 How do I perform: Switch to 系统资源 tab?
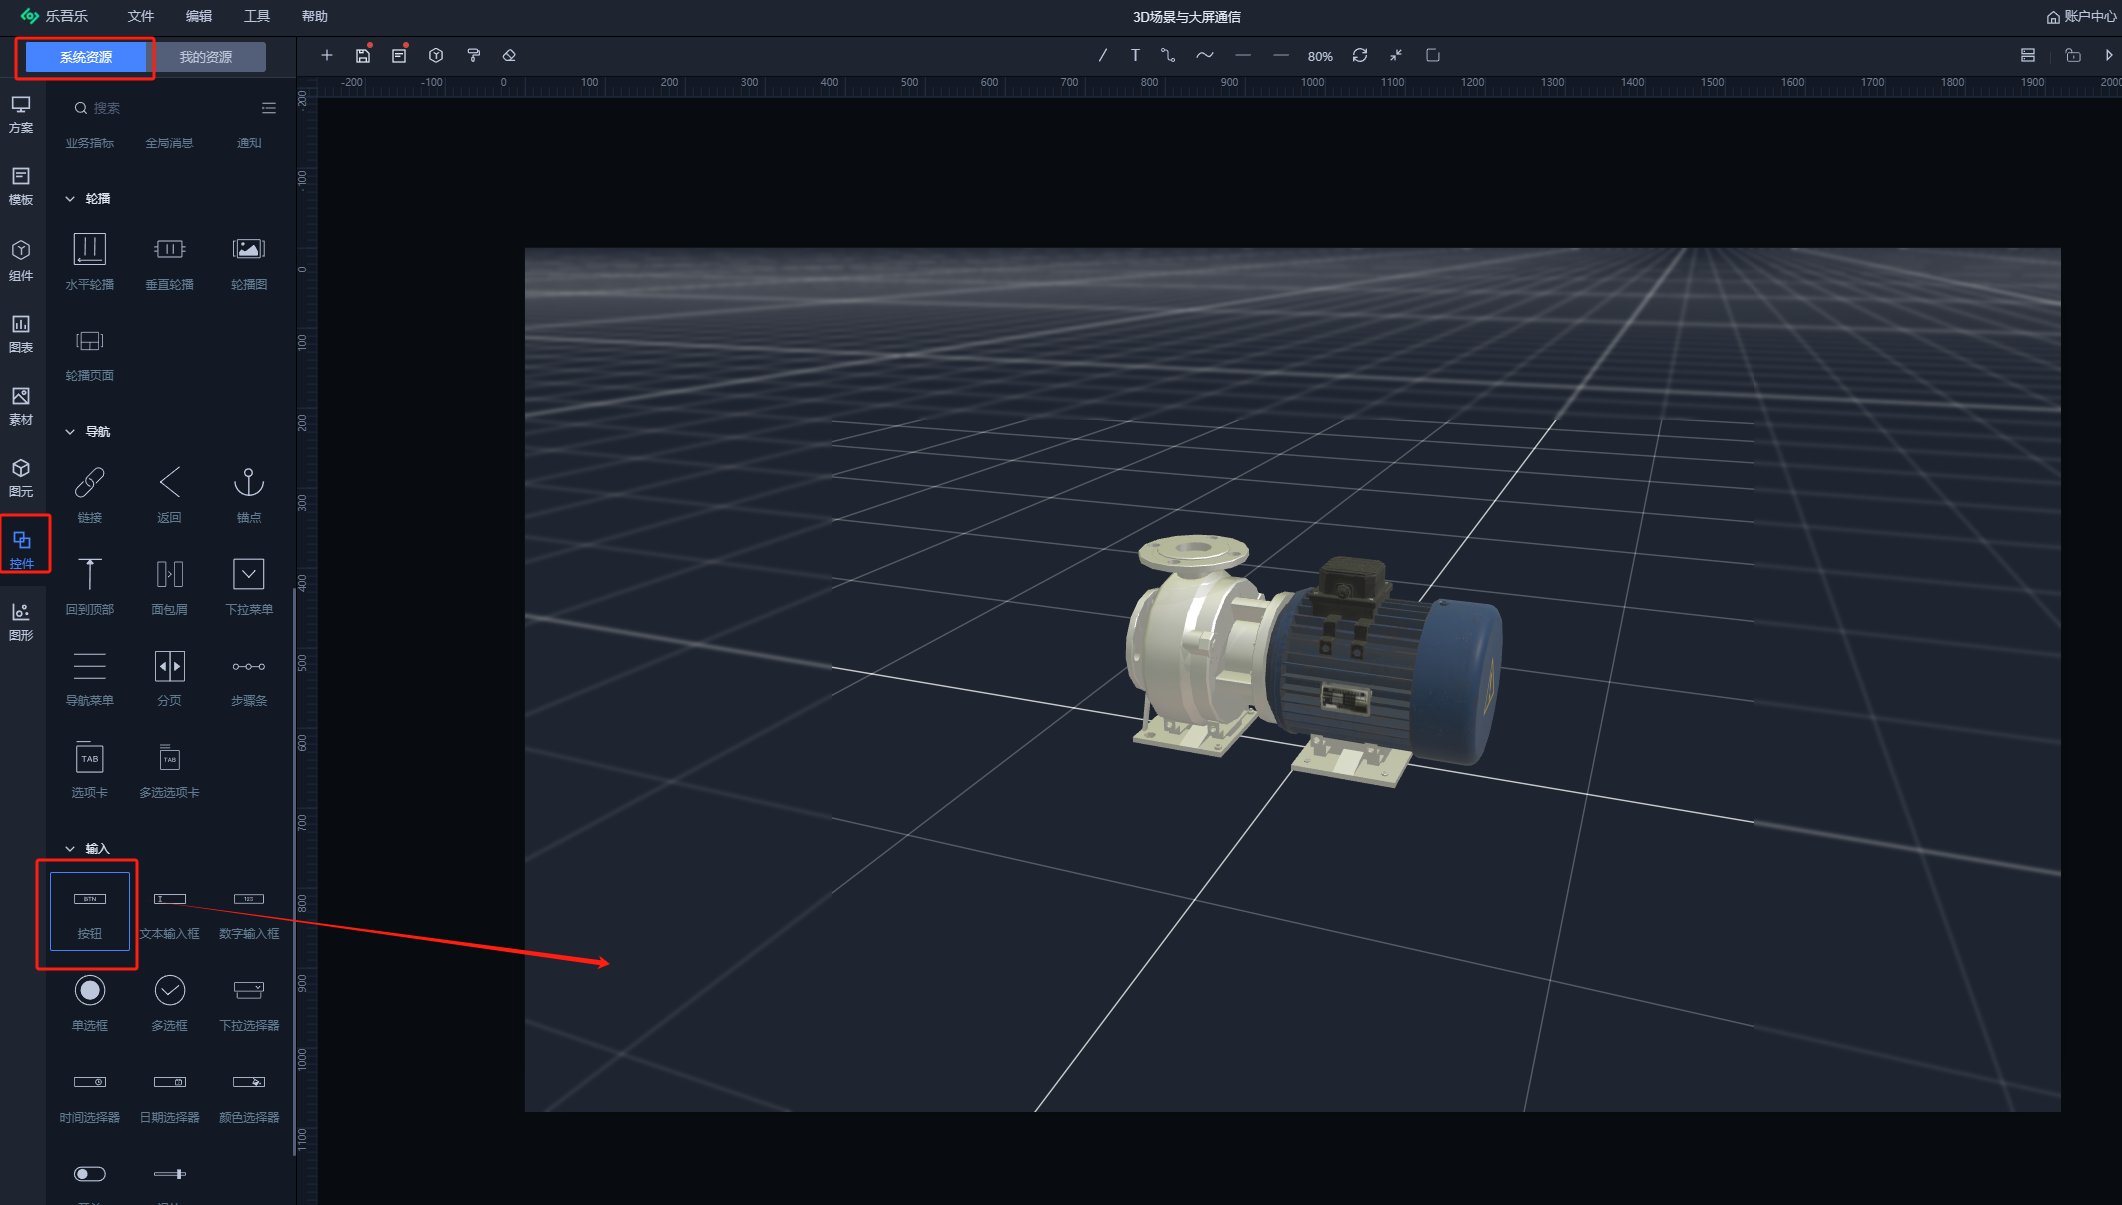point(86,57)
